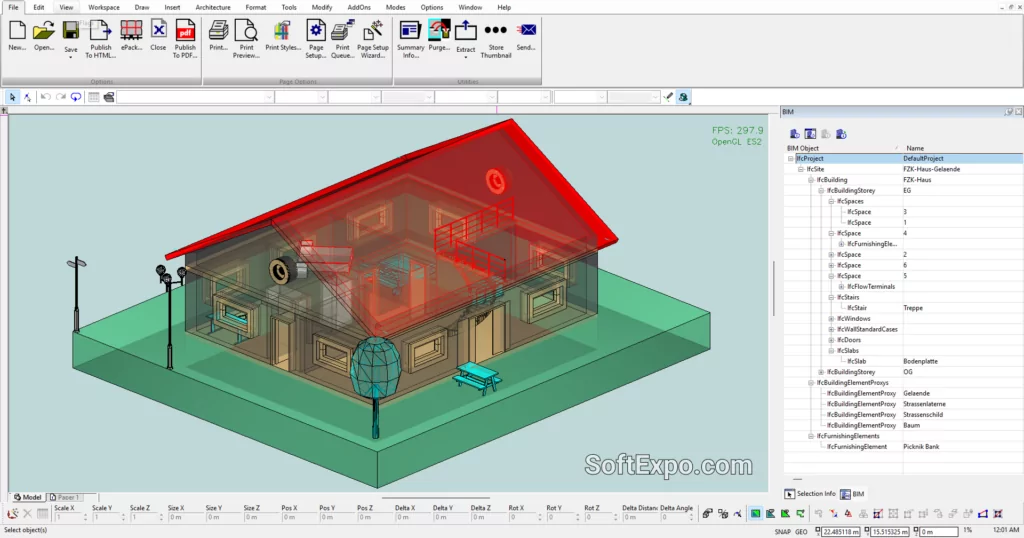Viewport: 1024px width, 538px height.
Task: Select Publish To HTML
Action: click(101, 39)
